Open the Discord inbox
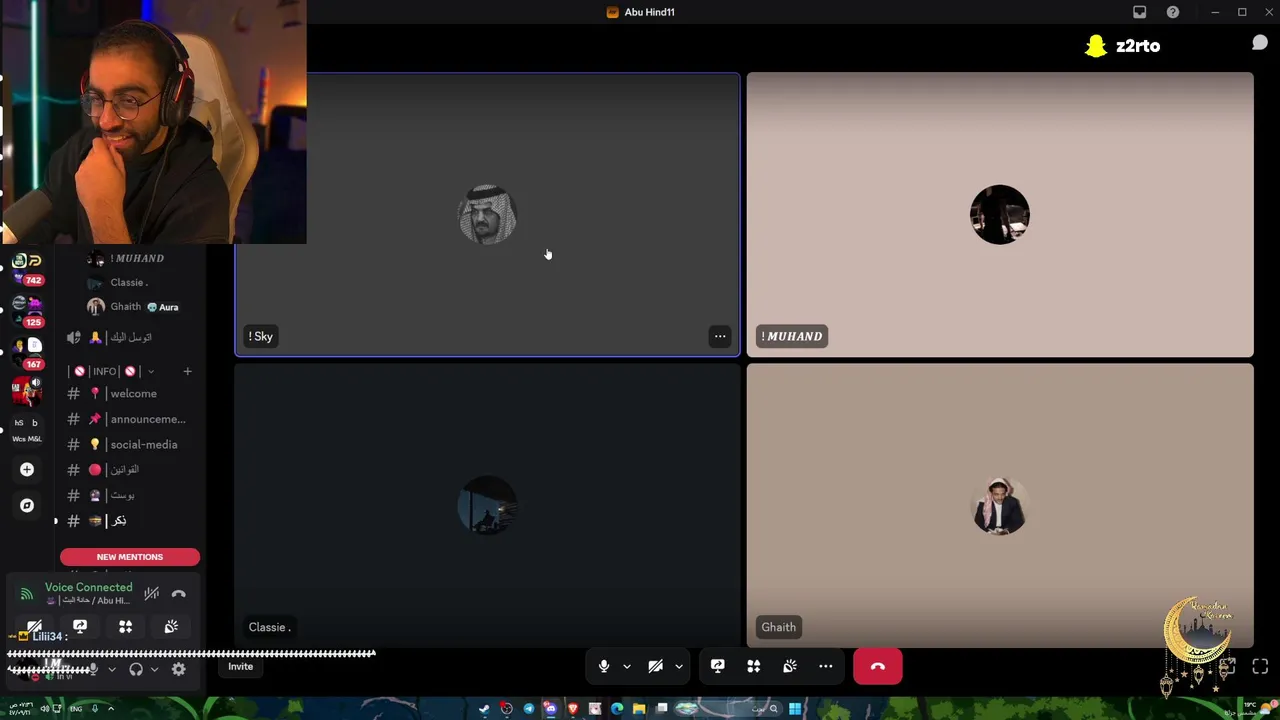Screen dimensions: 1280x720 [1139, 12]
